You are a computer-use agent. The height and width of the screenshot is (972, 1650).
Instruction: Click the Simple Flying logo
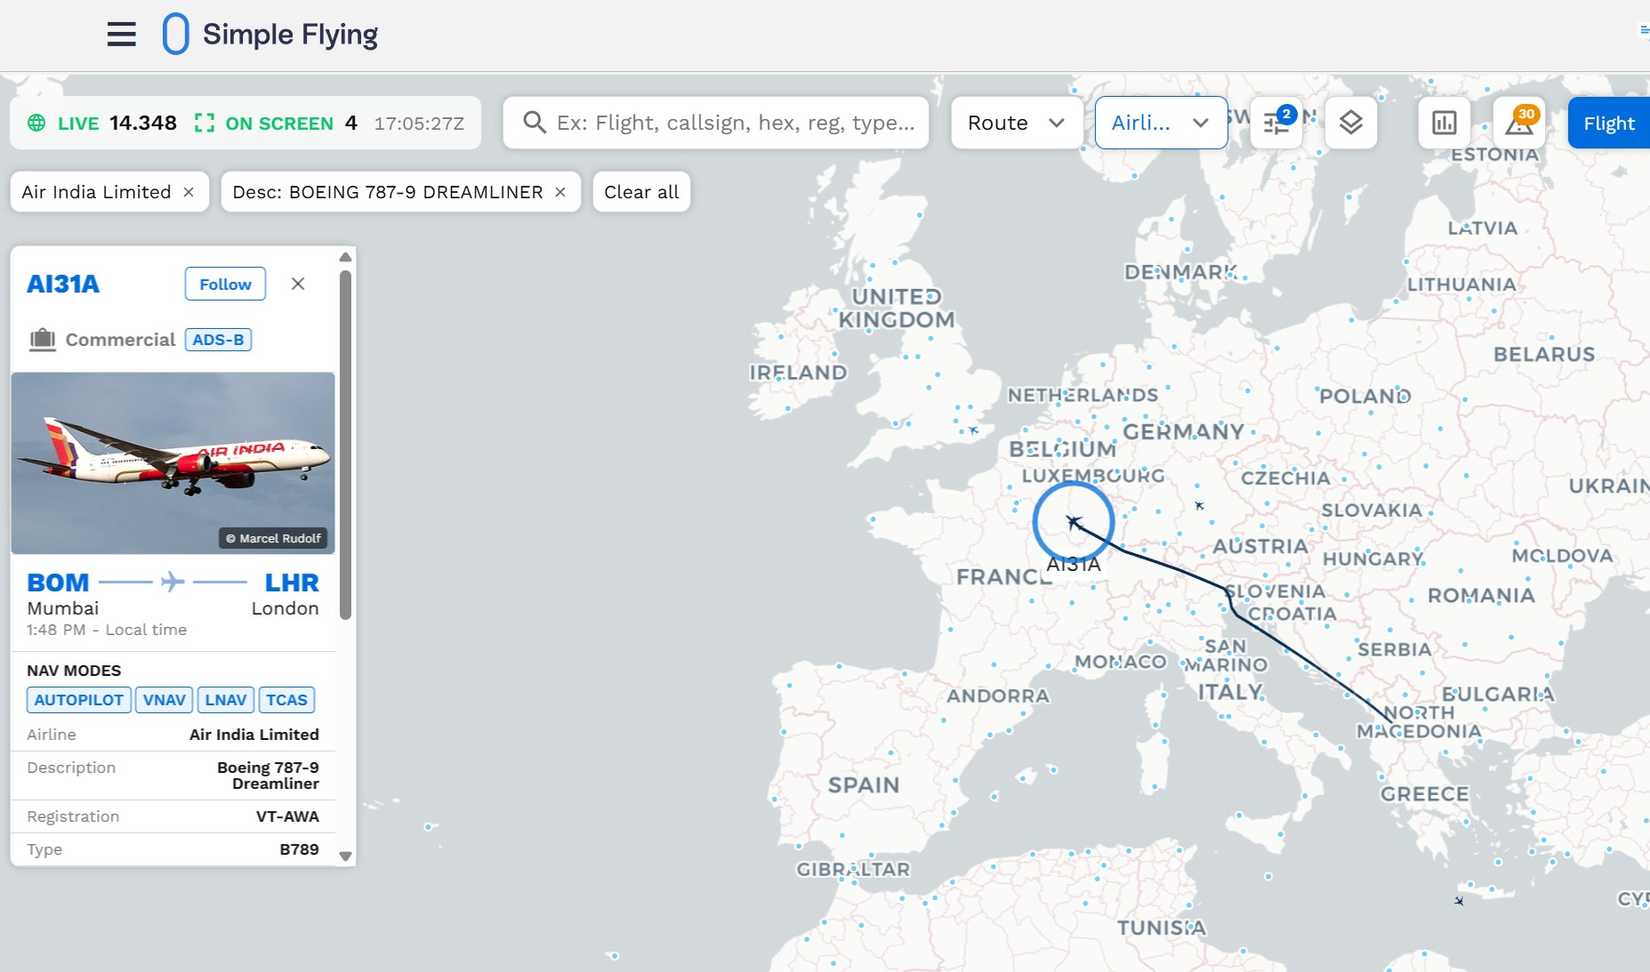tap(270, 34)
